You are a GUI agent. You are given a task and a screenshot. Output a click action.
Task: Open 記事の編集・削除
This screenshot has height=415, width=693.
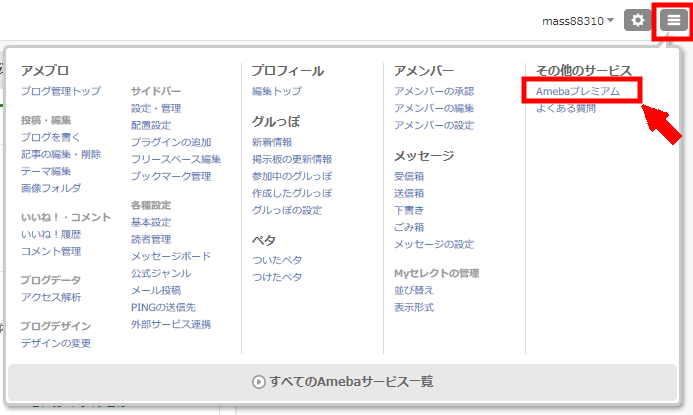[x=61, y=154]
